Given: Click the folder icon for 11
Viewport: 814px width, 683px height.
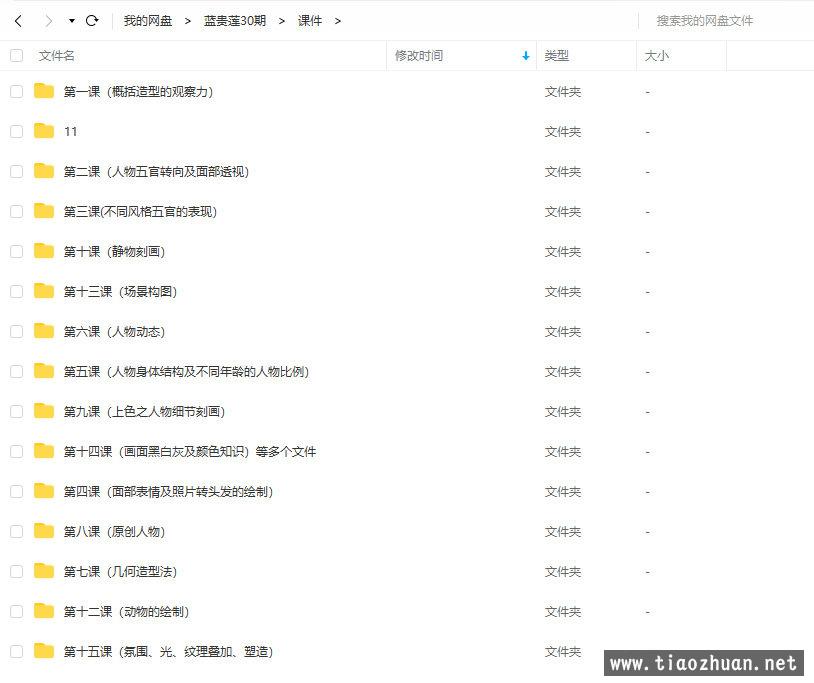Looking at the screenshot, I should click(44, 131).
